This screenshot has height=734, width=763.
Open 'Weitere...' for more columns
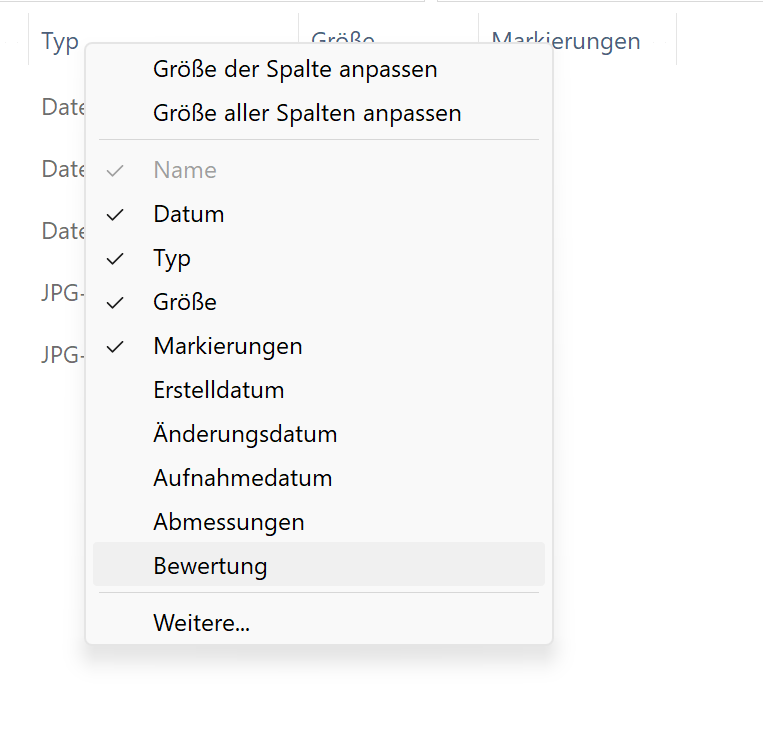tap(202, 623)
